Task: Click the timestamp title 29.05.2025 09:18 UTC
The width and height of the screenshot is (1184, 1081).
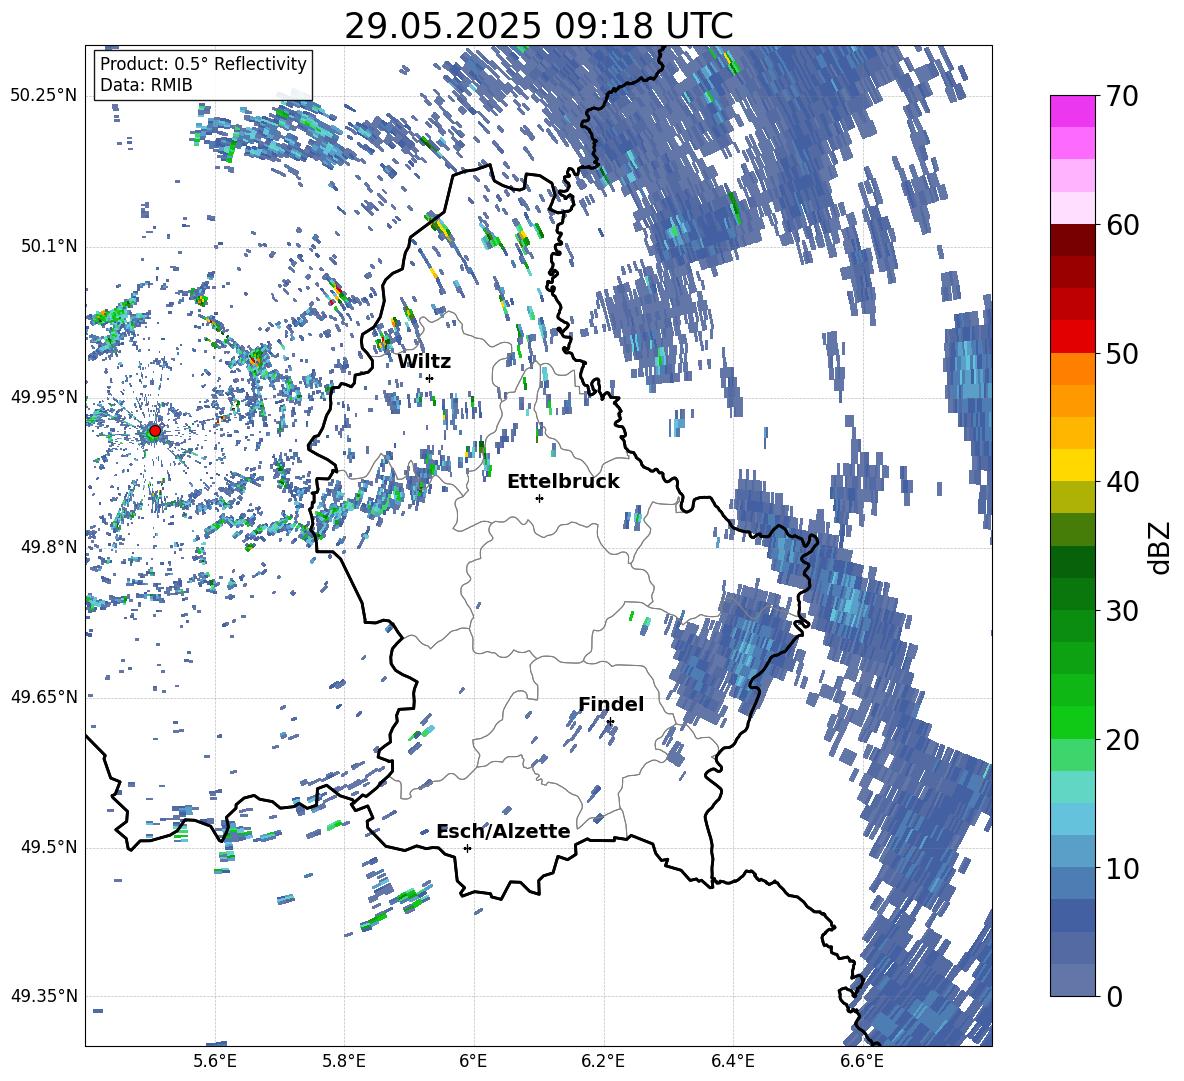Action: pos(538,26)
